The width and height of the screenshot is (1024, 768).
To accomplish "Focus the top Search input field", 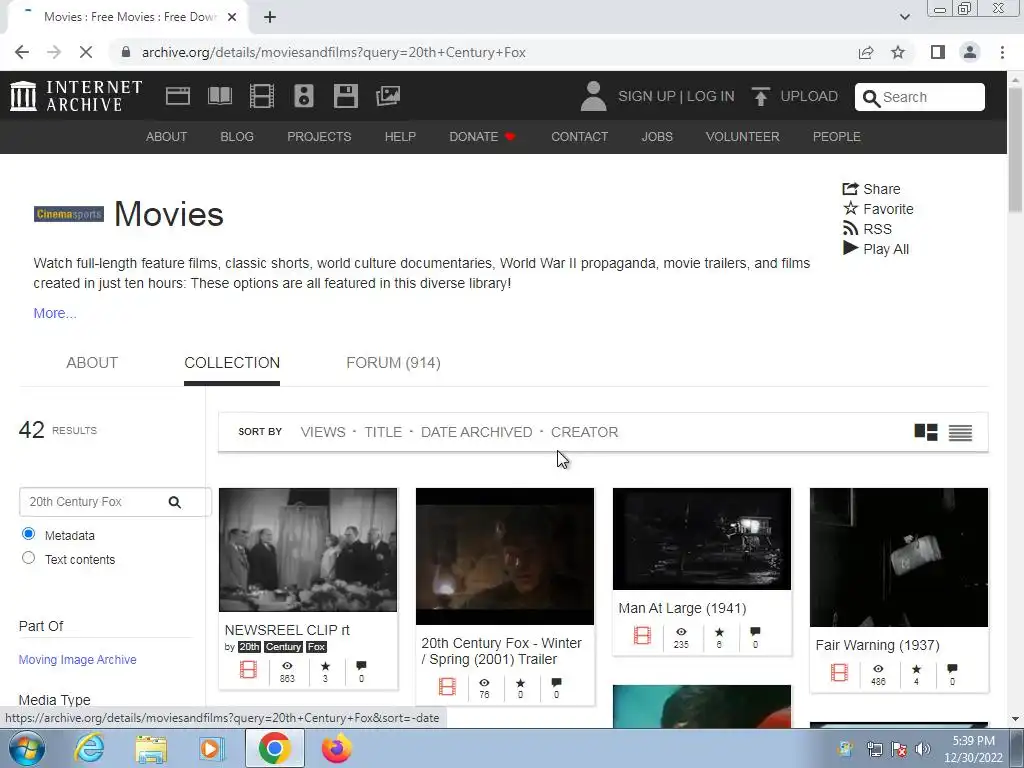I will 920,97.
